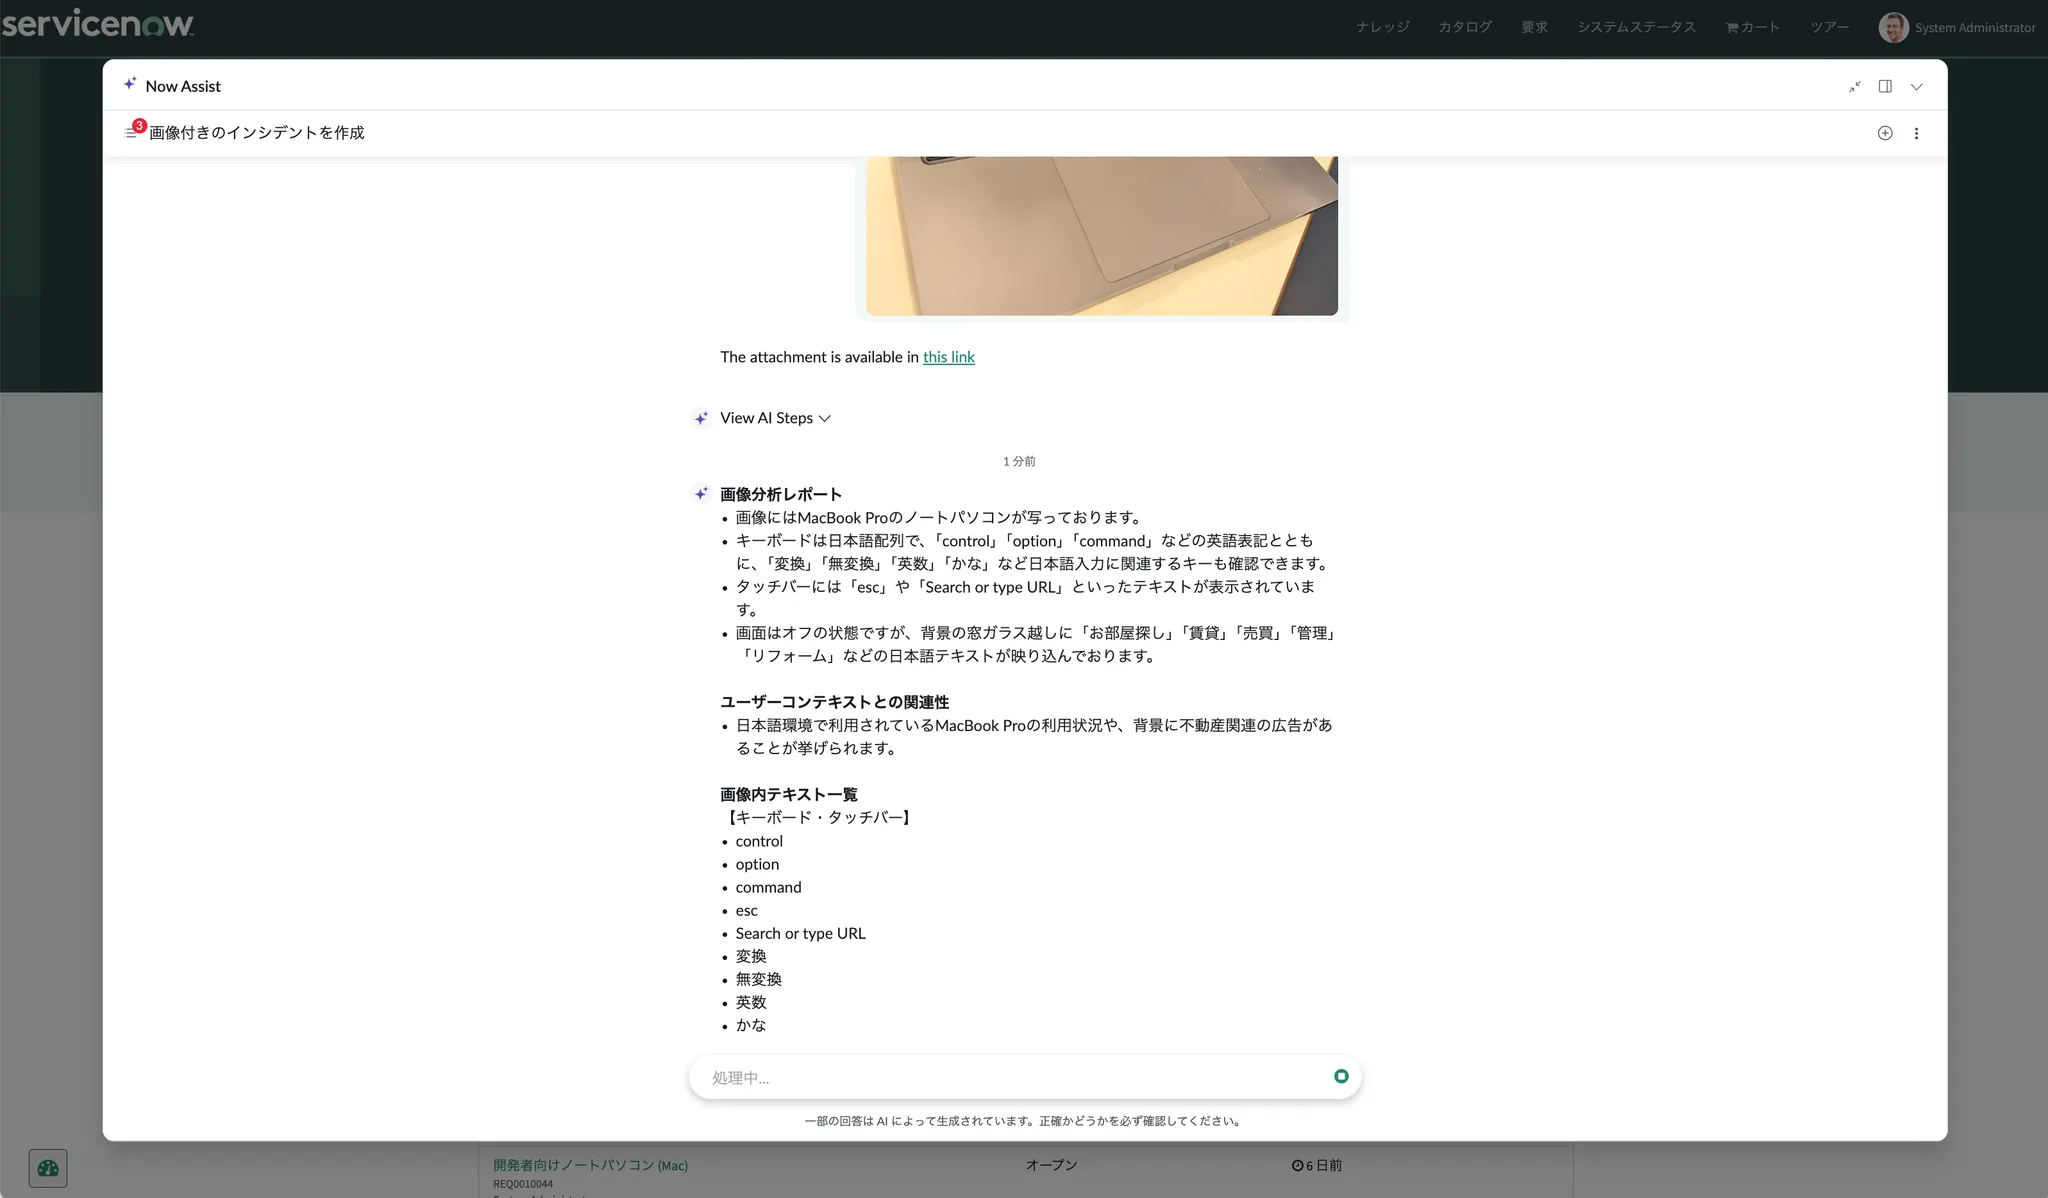Go to システムステータス page

point(1636,27)
